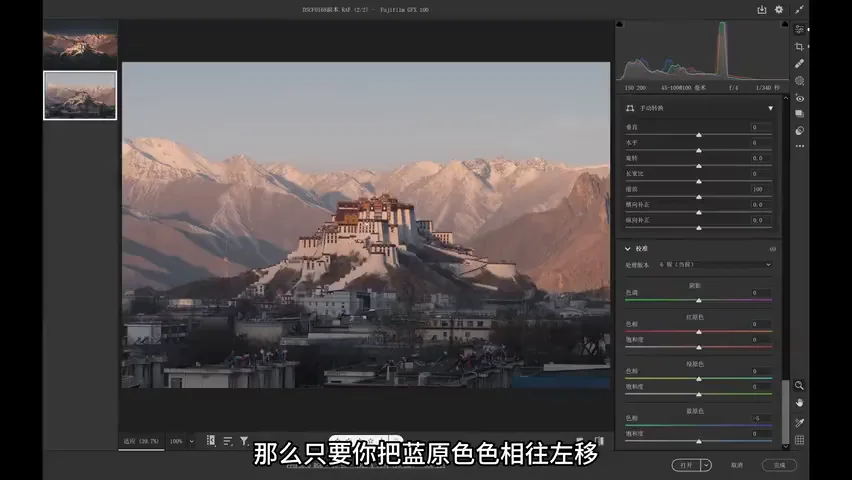Adjust the Vertical (垂直) transform slider
This screenshot has height=480, width=852.
click(699, 135)
